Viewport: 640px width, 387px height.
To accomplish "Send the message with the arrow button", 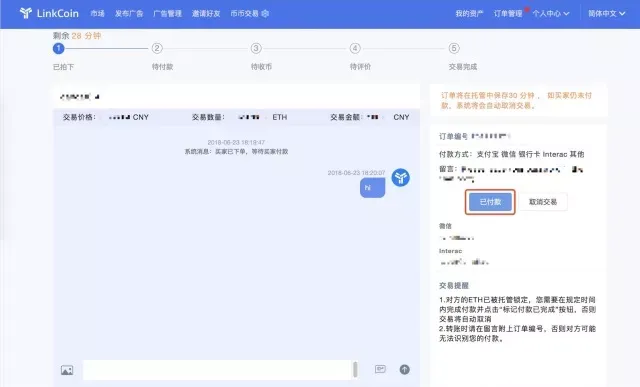I will point(404,369).
